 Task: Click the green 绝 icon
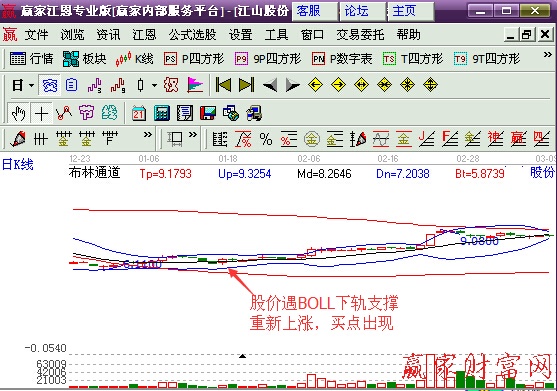click(x=109, y=113)
